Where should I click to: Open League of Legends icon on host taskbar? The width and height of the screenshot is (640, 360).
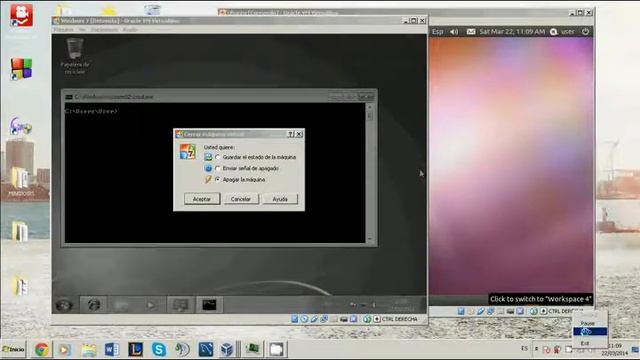tap(135, 349)
